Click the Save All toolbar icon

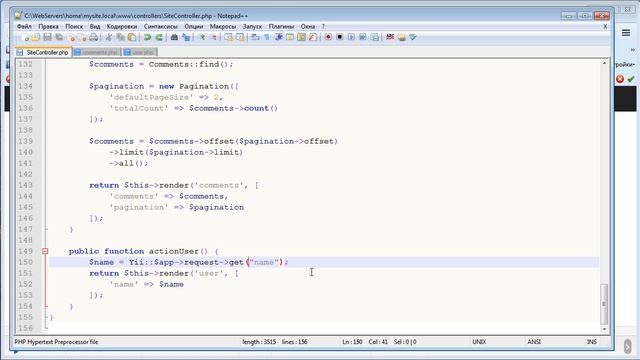59,38
